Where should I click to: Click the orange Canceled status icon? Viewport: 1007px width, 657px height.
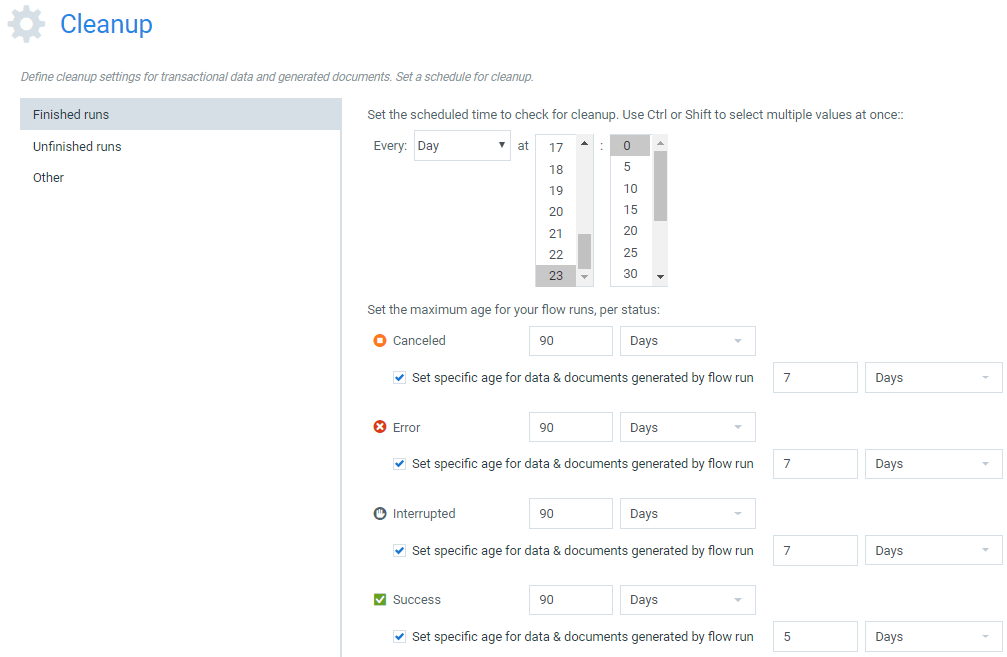click(380, 340)
